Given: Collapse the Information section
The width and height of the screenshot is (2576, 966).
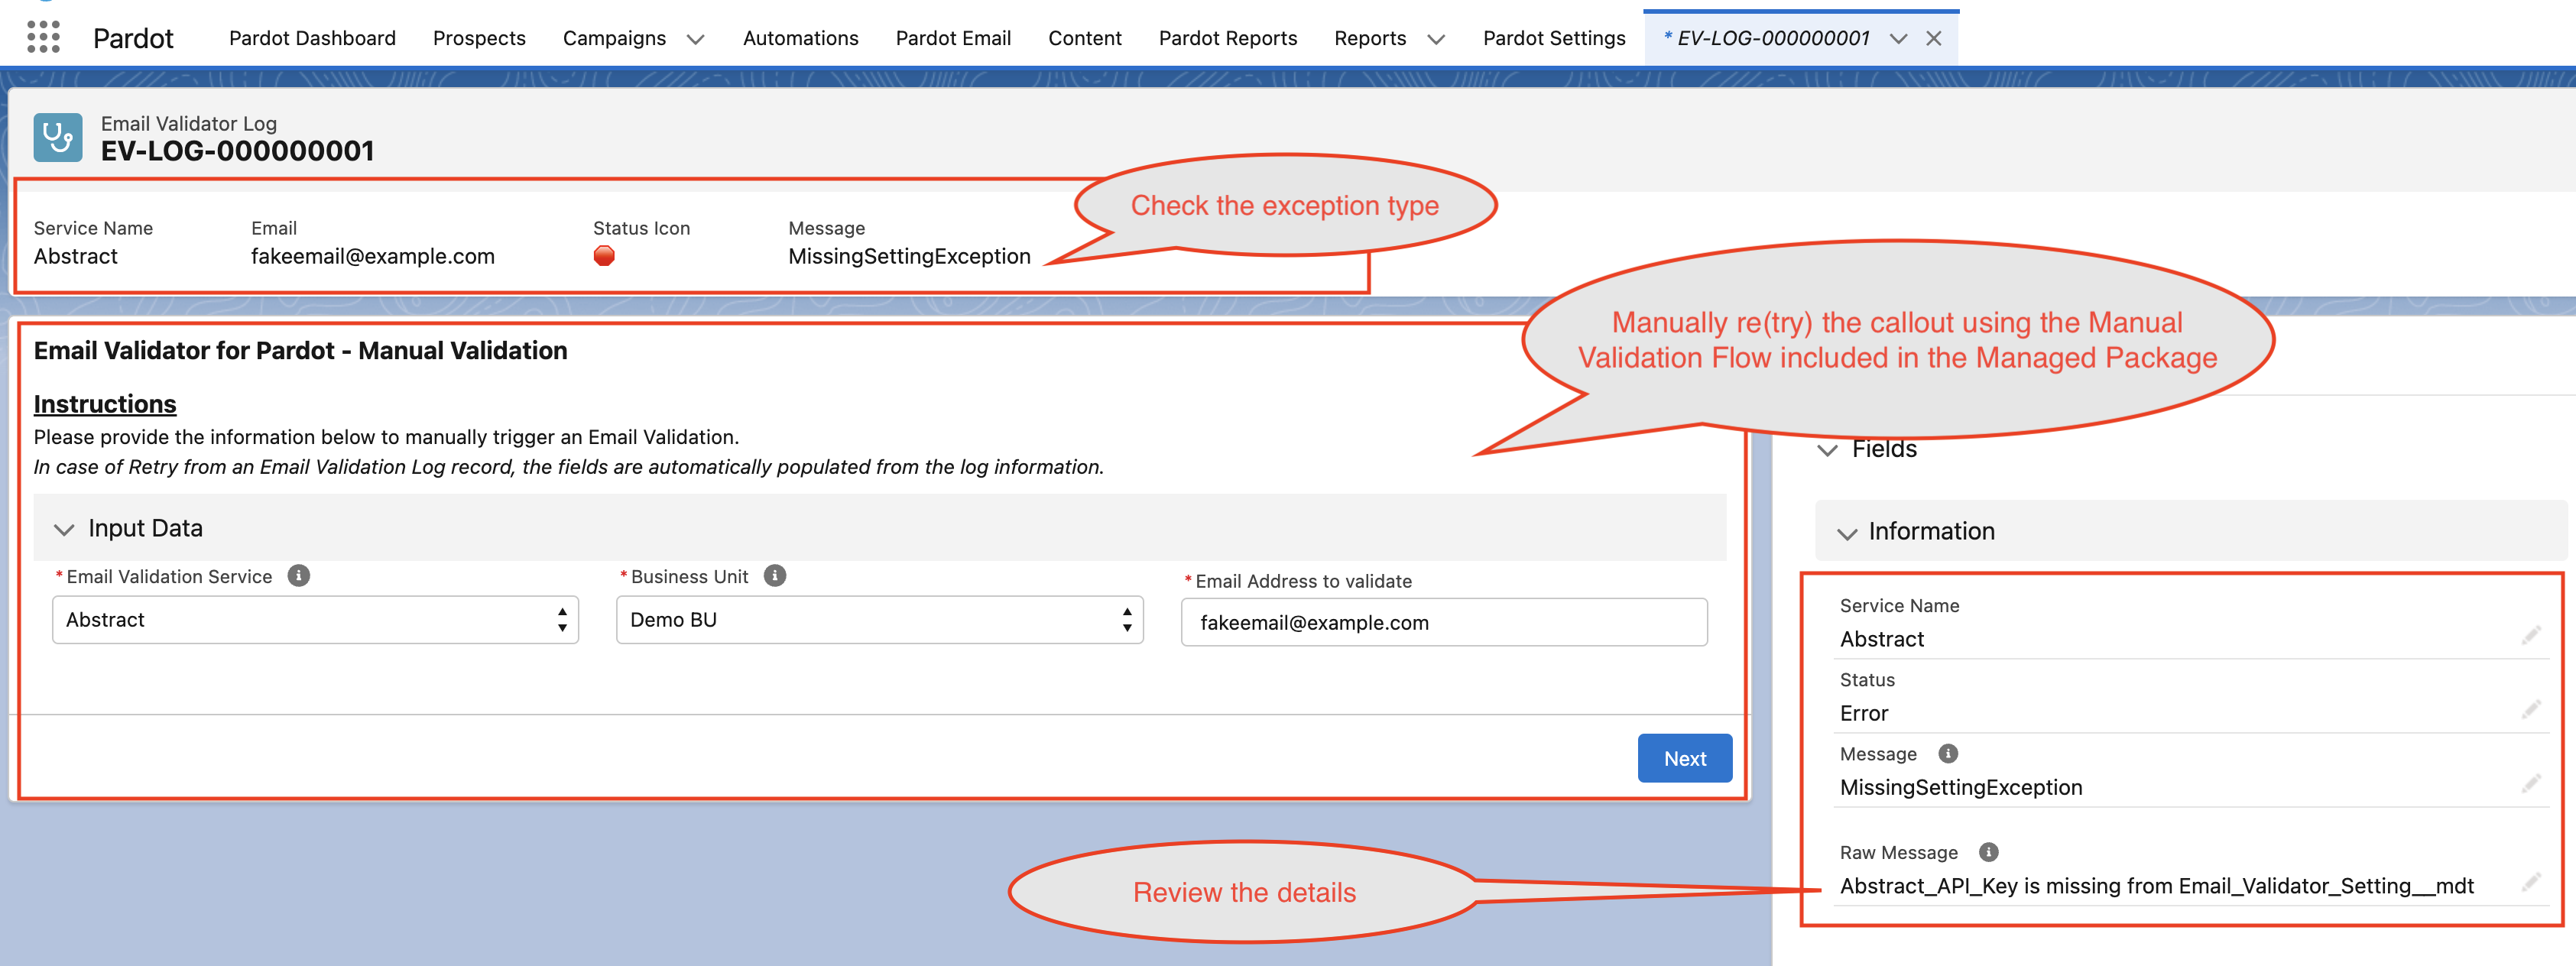Looking at the screenshot, I should [1847, 531].
